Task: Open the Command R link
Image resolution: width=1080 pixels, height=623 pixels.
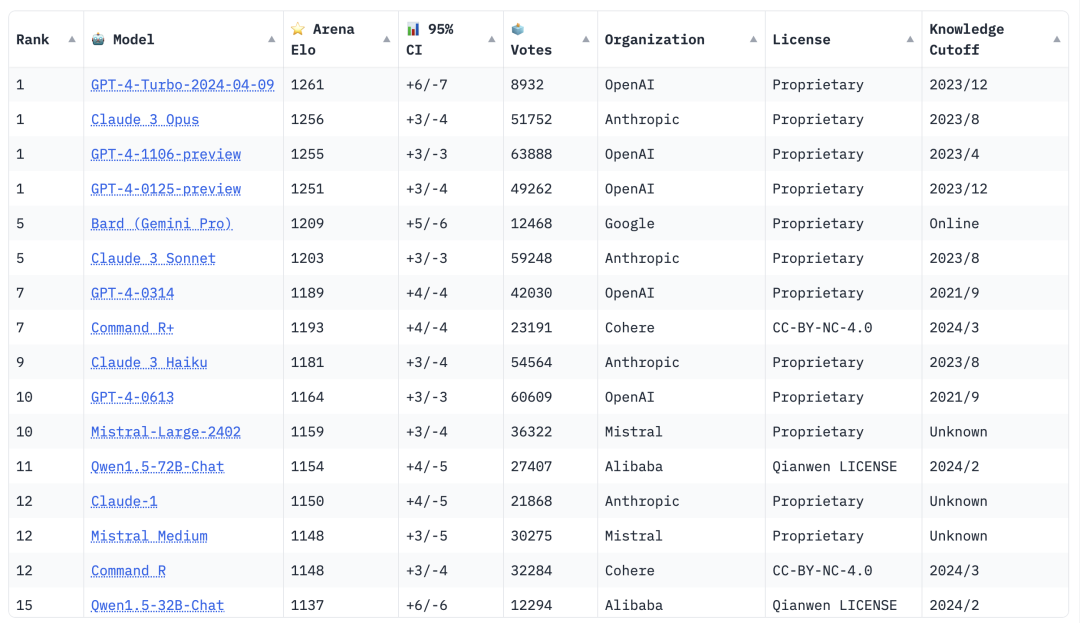Action: point(128,571)
